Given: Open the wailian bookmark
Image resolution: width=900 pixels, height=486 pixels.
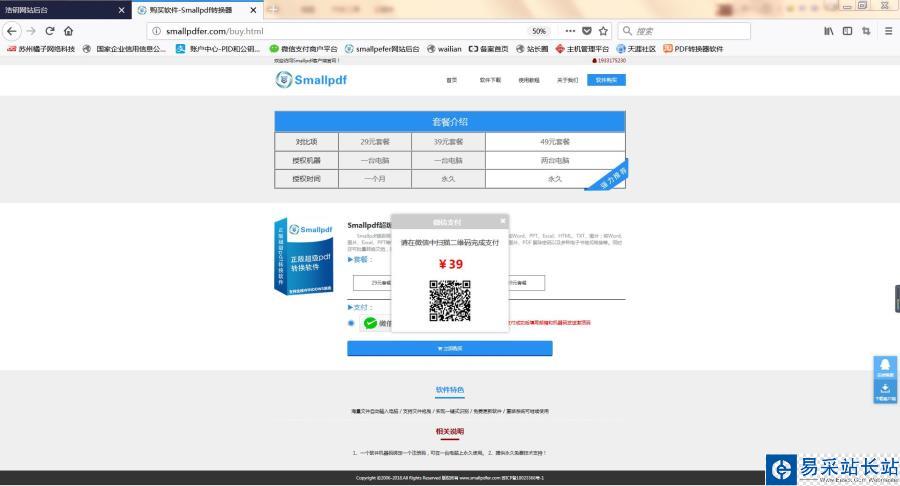Looking at the screenshot, I should (444, 49).
